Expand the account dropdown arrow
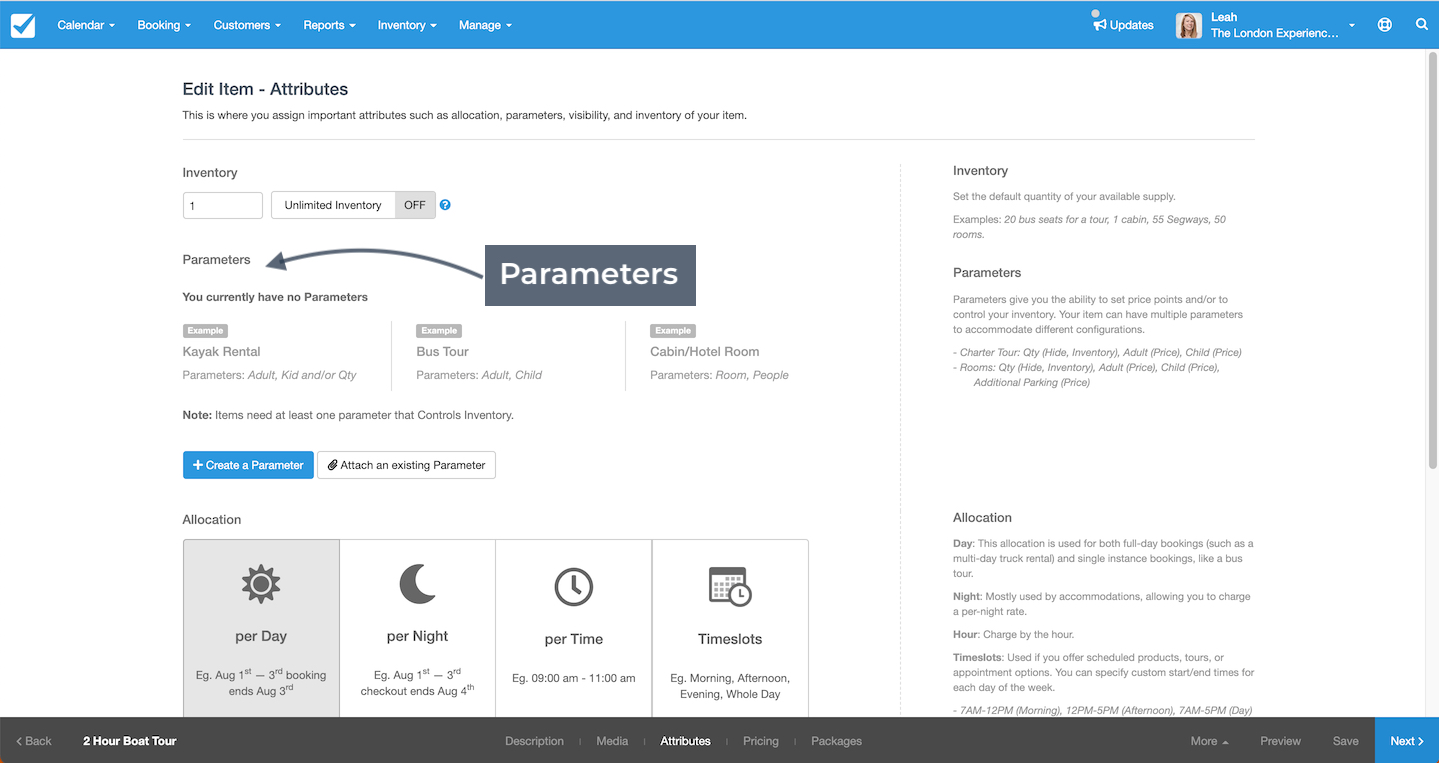 click(1352, 26)
